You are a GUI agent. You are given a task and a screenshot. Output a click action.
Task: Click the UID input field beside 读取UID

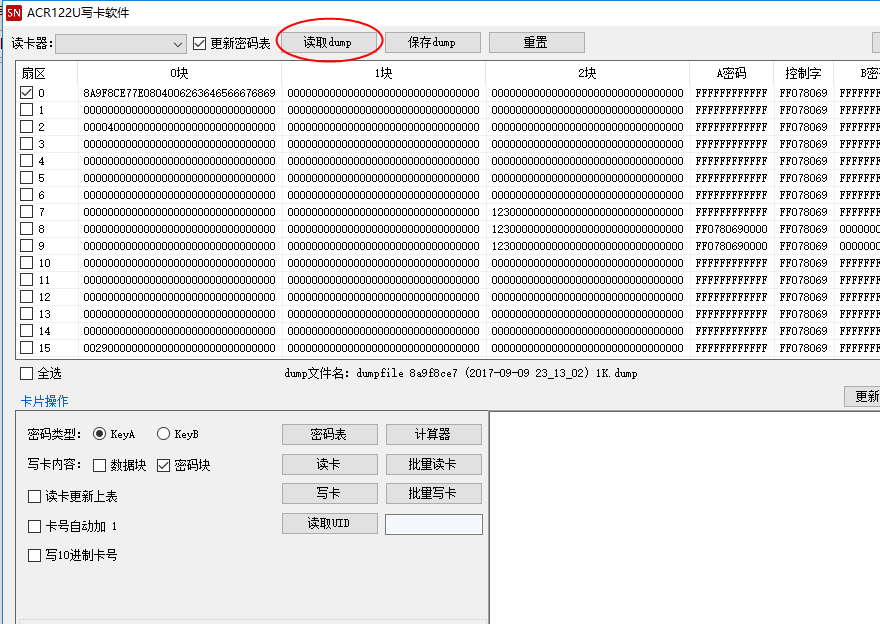tap(433, 524)
